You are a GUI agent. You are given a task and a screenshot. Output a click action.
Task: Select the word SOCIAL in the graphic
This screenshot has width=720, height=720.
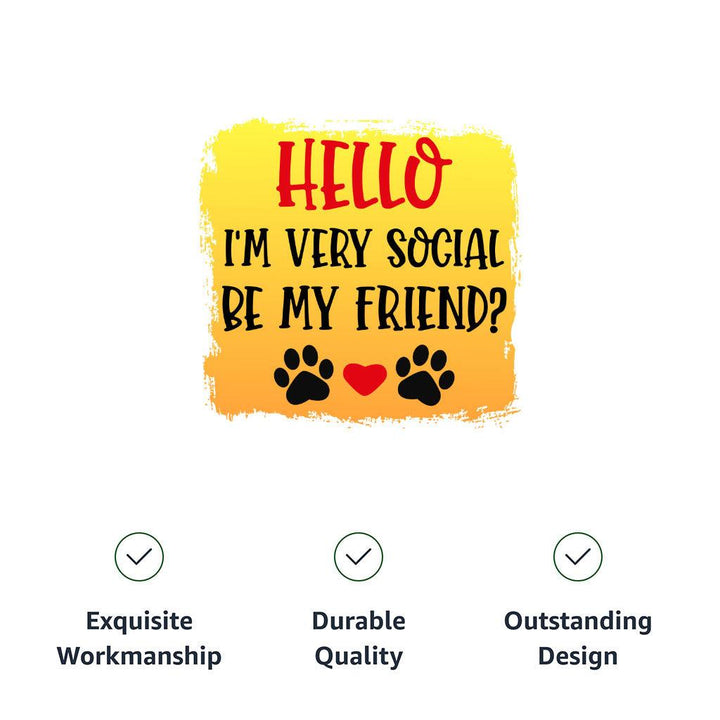tap(447, 248)
